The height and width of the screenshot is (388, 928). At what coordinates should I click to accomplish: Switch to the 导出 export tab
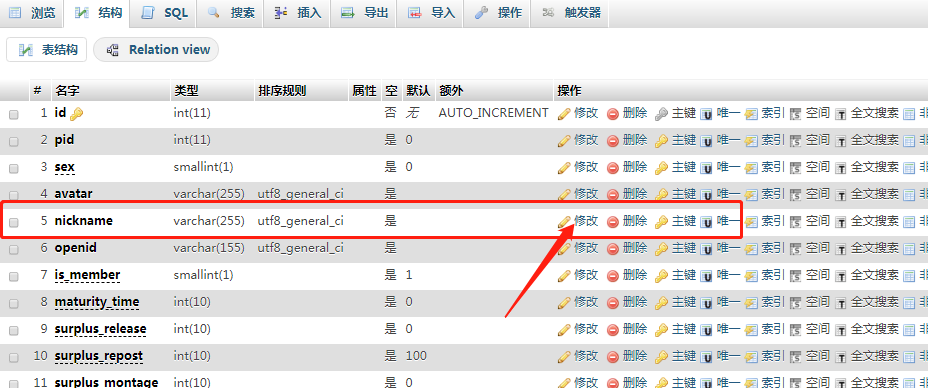365,13
